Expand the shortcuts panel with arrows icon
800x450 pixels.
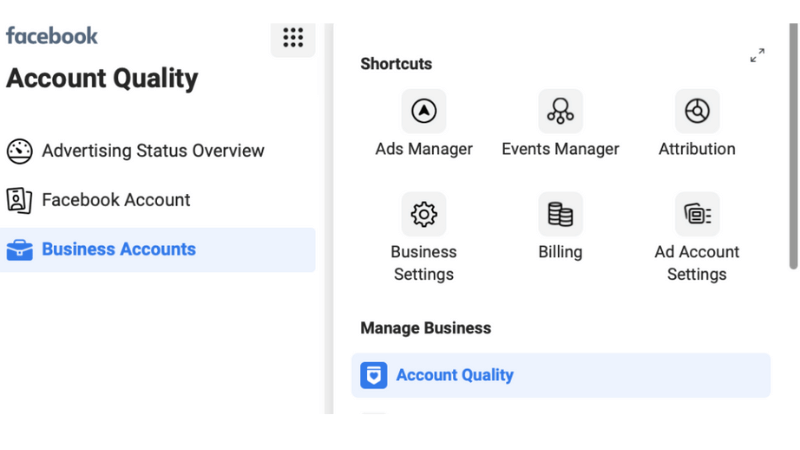(757, 55)
